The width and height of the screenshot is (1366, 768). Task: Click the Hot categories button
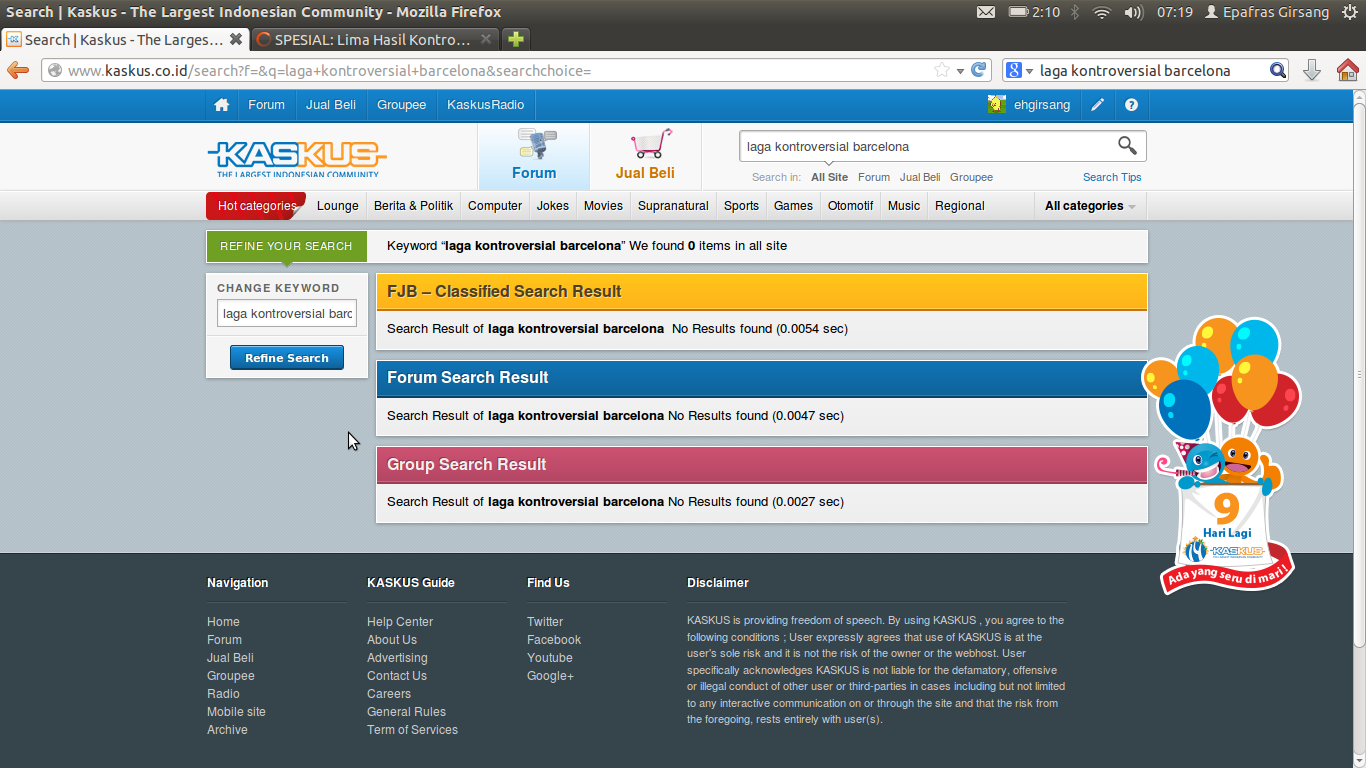point(257,206)
